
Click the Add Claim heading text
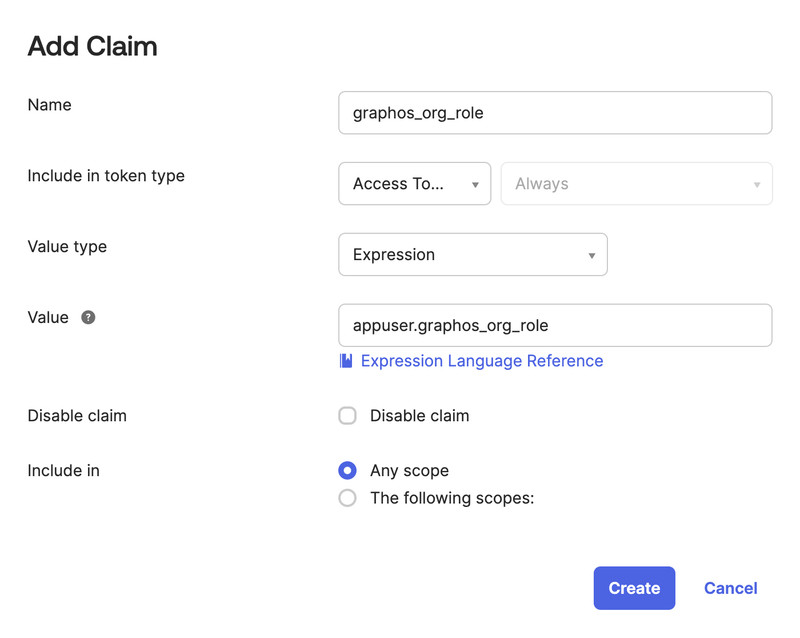[x=92, y=46]
